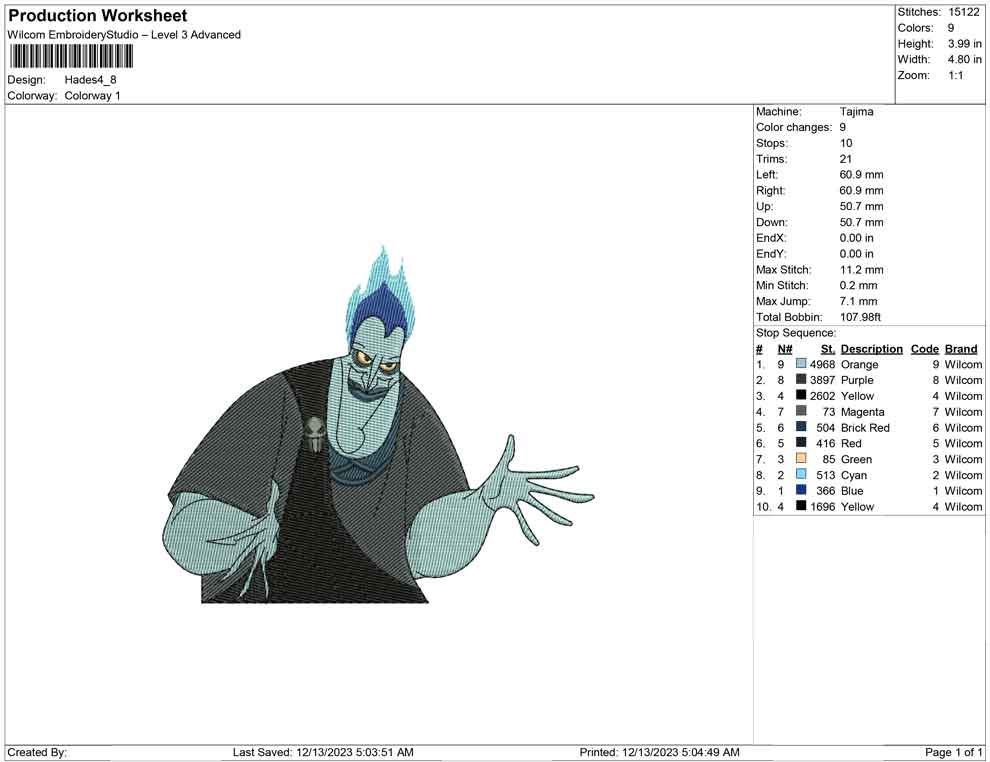This screenshot has height=762, width=990.
Task: Click the N# column header
Action: click(x=785, y=349)
